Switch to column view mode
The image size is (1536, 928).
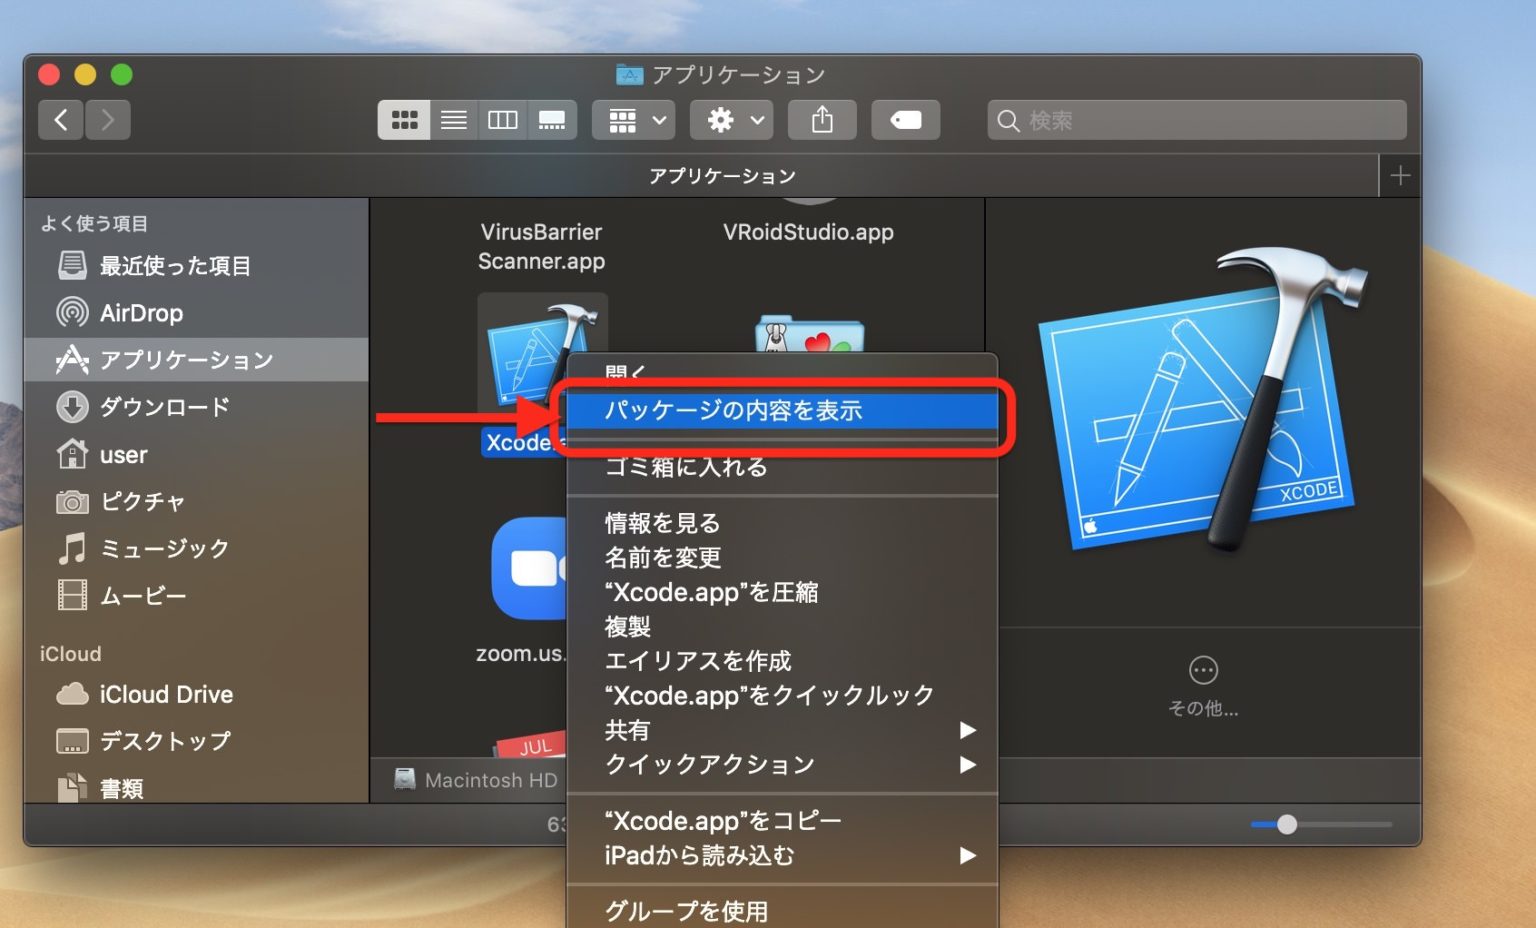pyautogui.click(x=503, y=119)
